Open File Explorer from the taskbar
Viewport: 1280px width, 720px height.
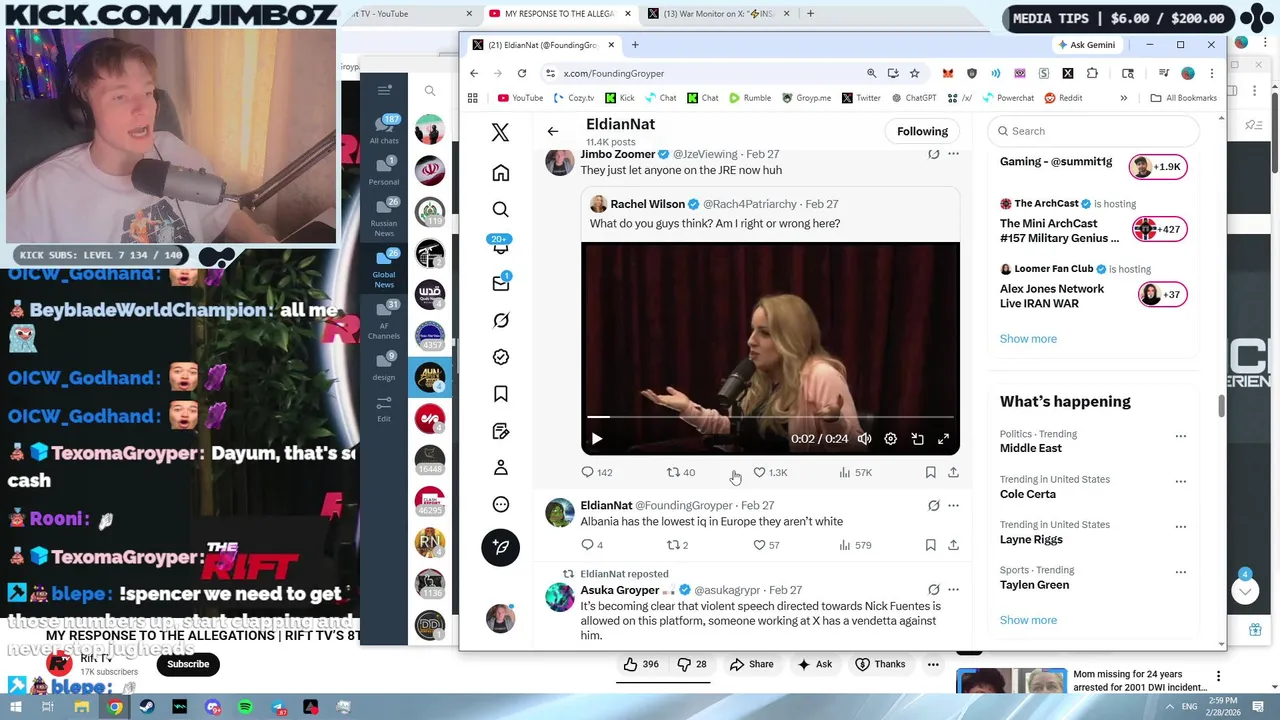[81, 707]
